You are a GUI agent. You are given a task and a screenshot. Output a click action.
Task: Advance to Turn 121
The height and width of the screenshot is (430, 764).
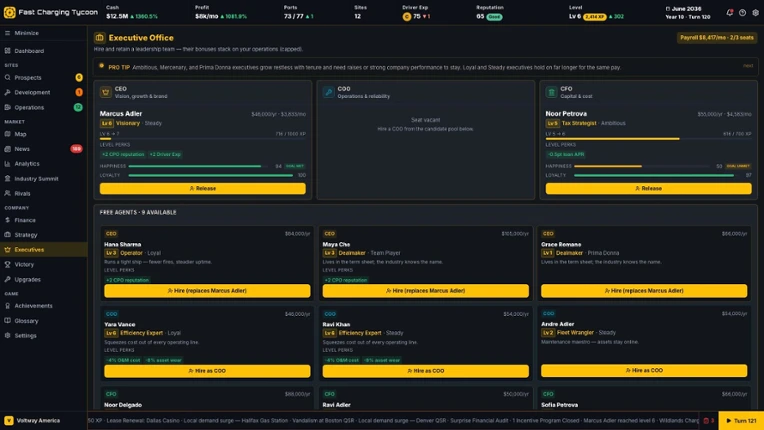click(741, 421)
